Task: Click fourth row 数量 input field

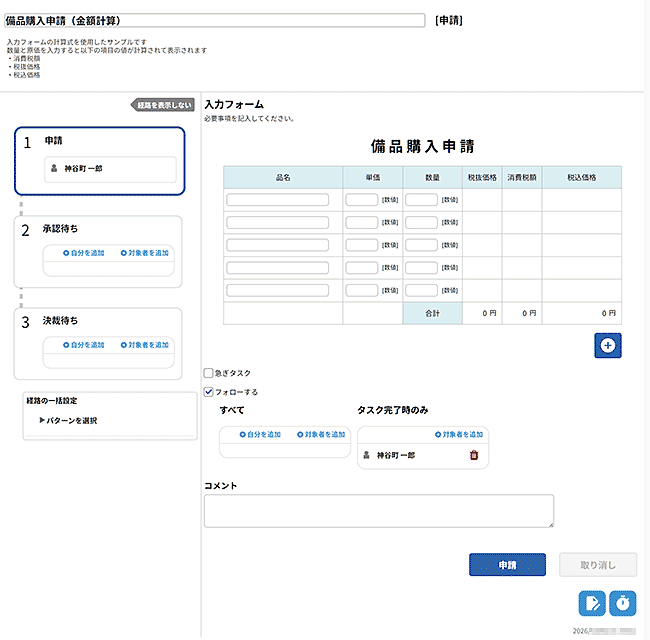Action: click(422, 268)
